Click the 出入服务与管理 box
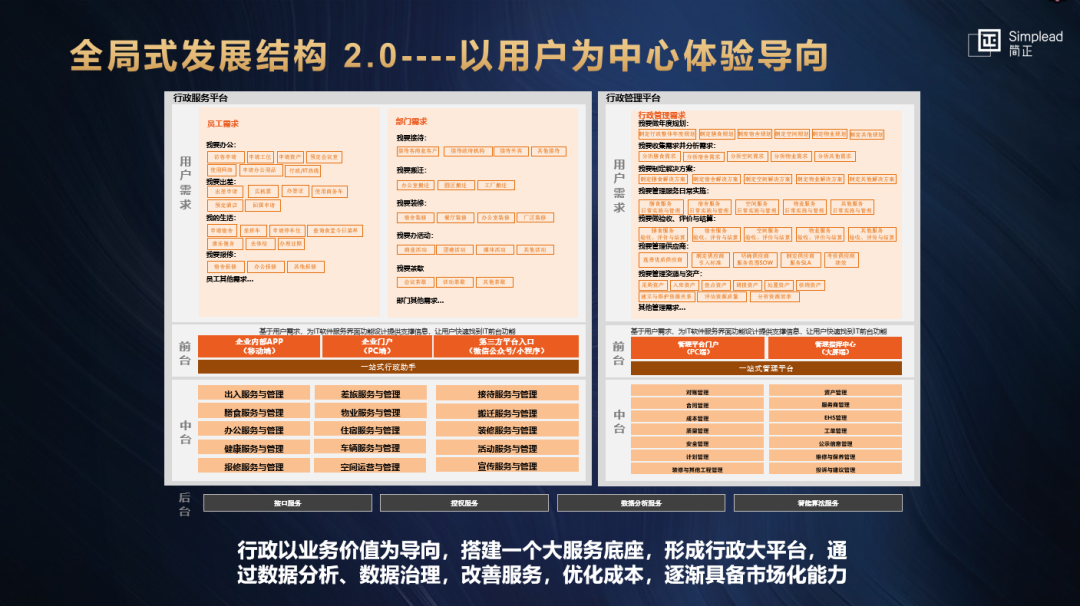The height and width of the screenshot is (606, 1080). pyautogui.click(x=253, y=394)
